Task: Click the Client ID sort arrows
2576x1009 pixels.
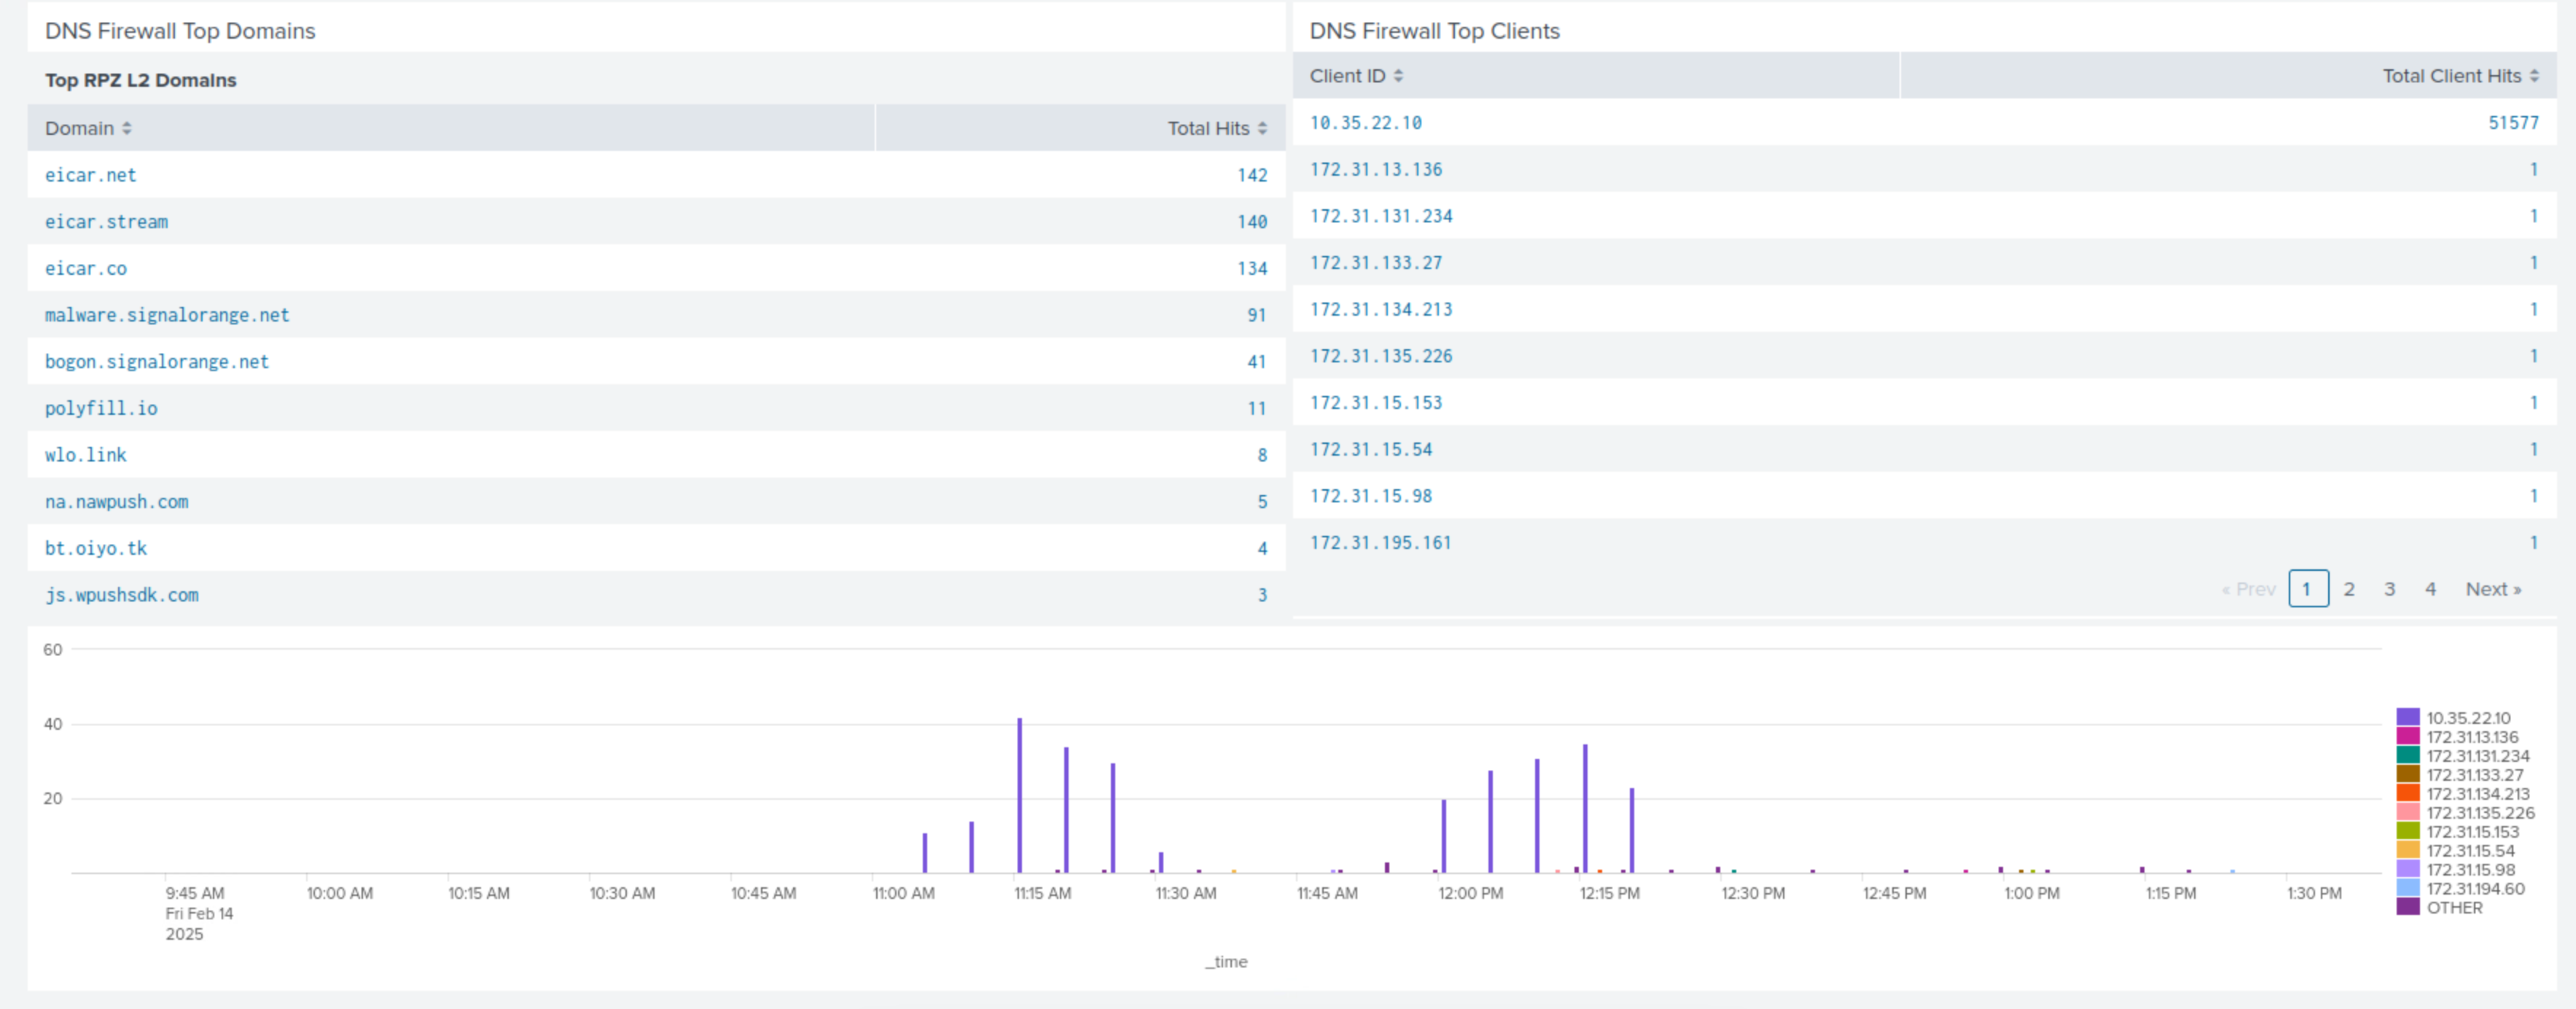Action: (1398, 76)
